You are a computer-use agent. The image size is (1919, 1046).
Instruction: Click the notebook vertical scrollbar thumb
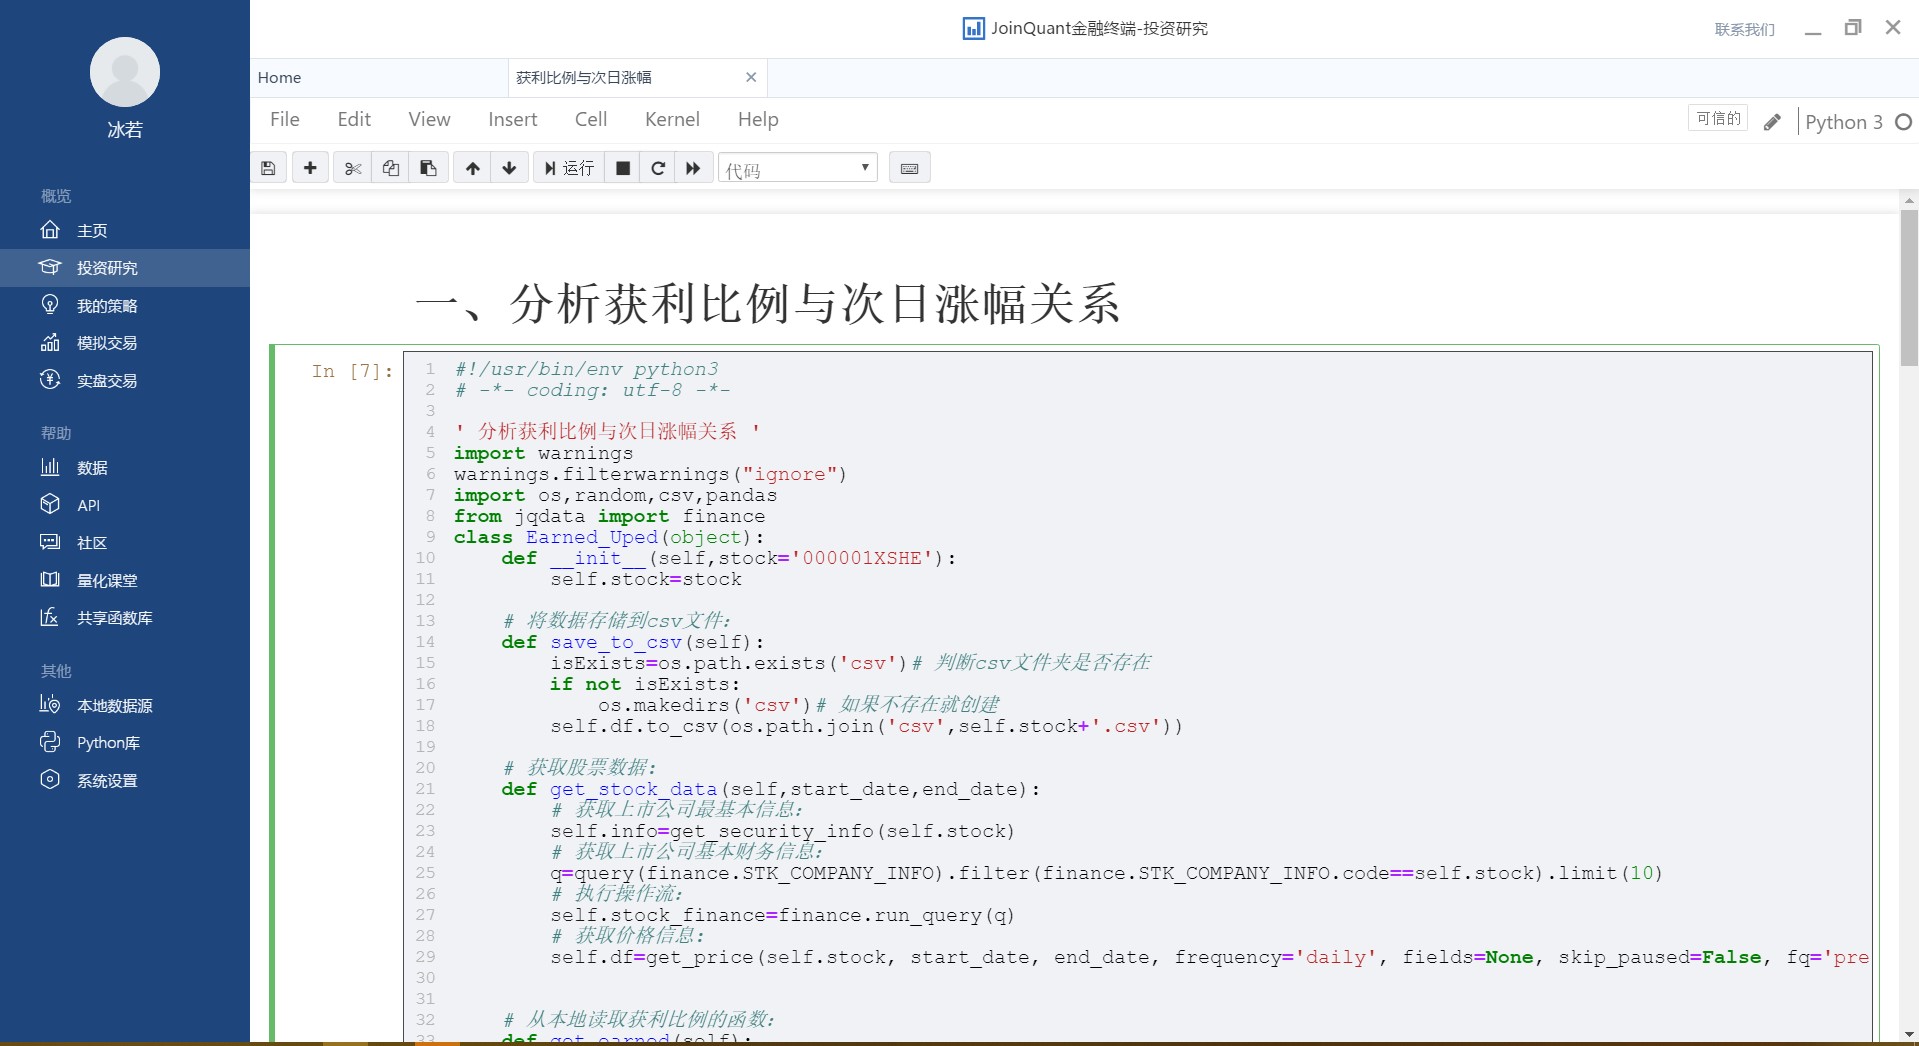[x=1909, y=288]
